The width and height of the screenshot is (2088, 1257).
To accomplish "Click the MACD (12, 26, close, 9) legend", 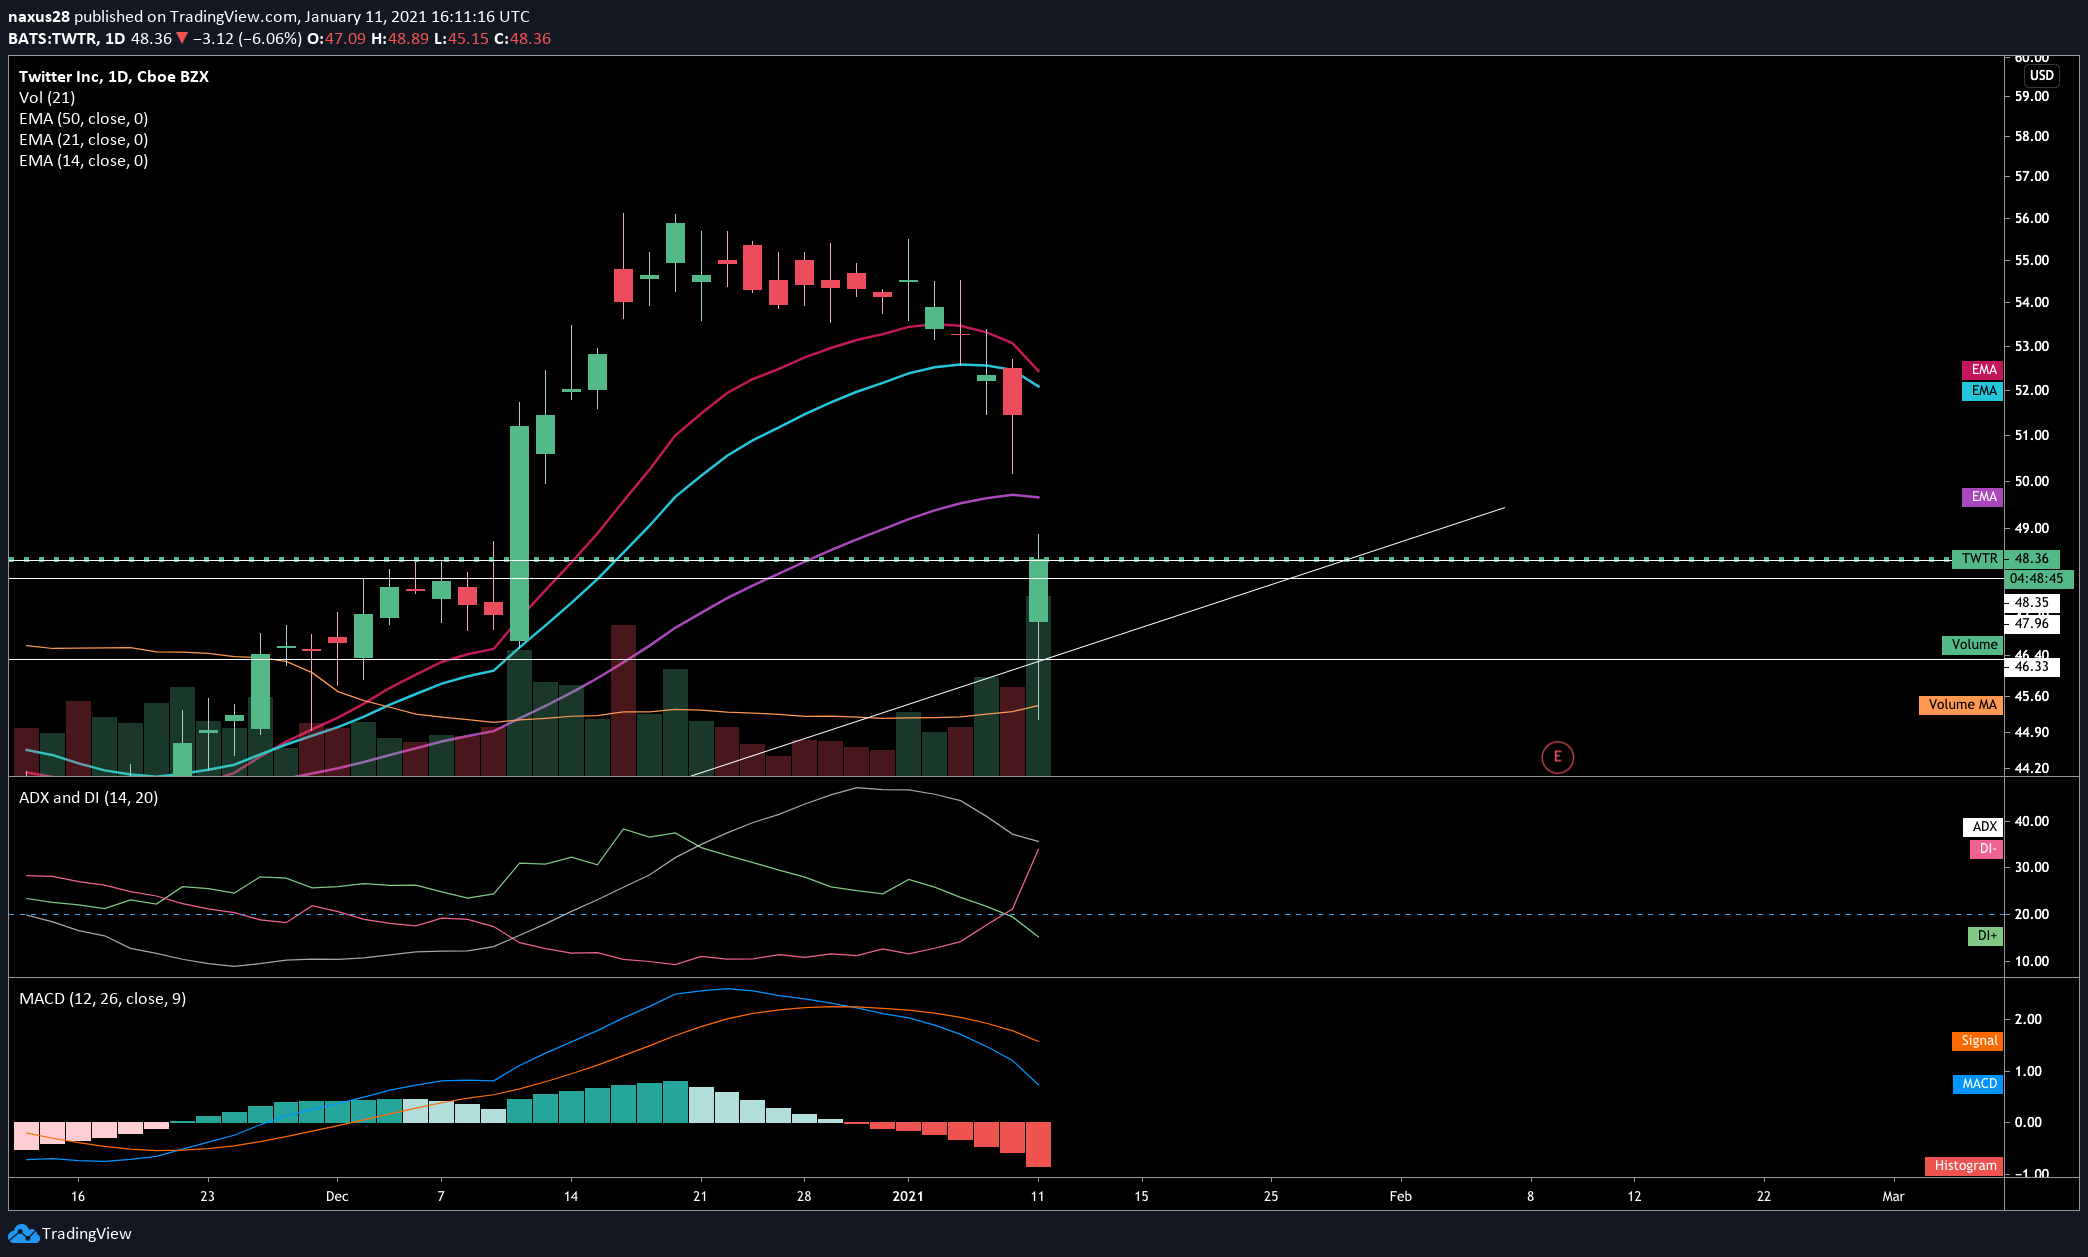I will click(x=103, y=998).
